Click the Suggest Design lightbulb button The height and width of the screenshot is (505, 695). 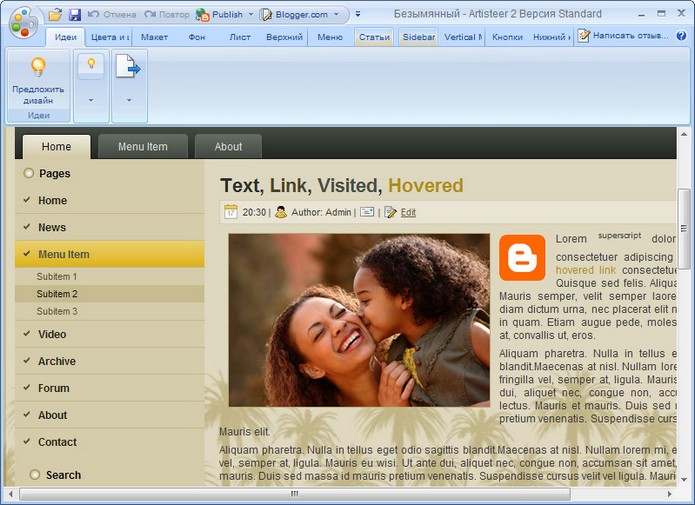point(38,79)
